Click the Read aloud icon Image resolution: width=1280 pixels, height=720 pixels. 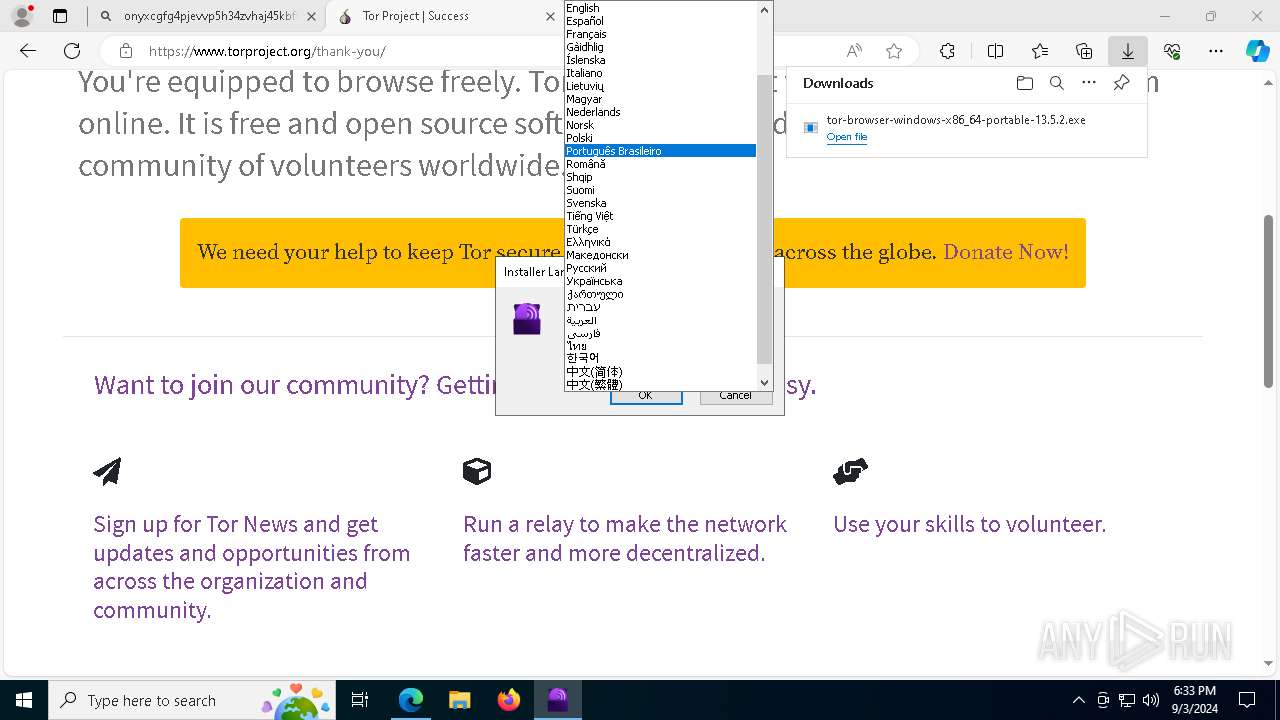pyautogui.click(x=854, y=51)
